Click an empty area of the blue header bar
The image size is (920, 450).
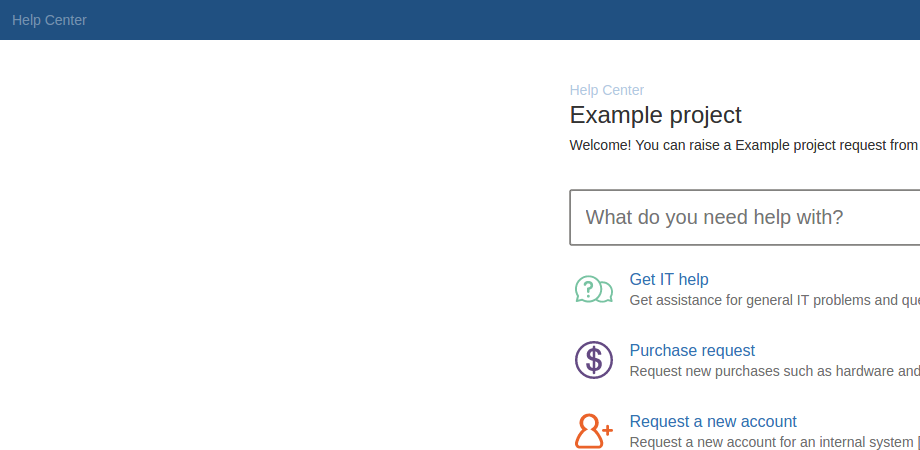point(469,20)
